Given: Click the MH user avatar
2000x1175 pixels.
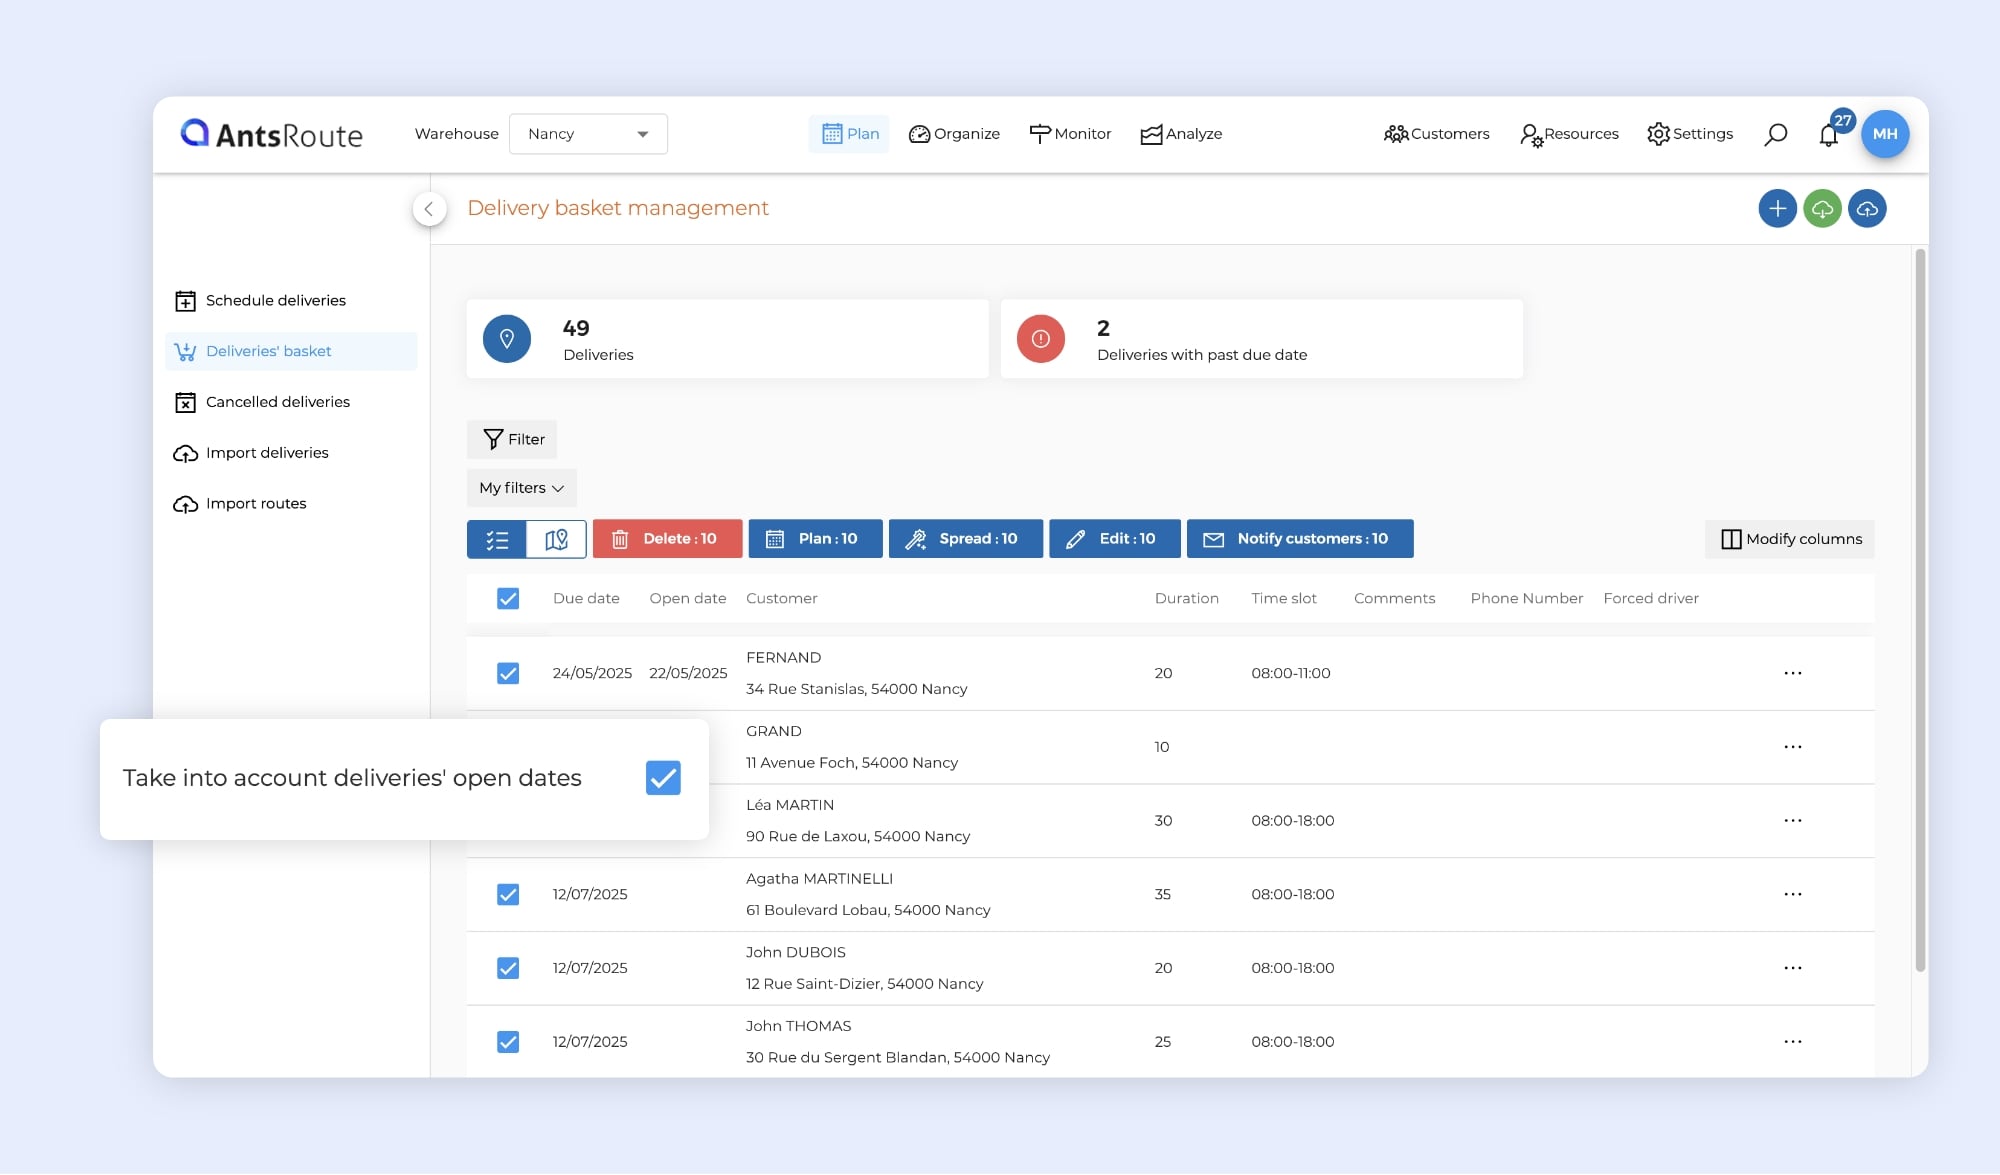Looking at the screenshot, I should (1885, 134).
